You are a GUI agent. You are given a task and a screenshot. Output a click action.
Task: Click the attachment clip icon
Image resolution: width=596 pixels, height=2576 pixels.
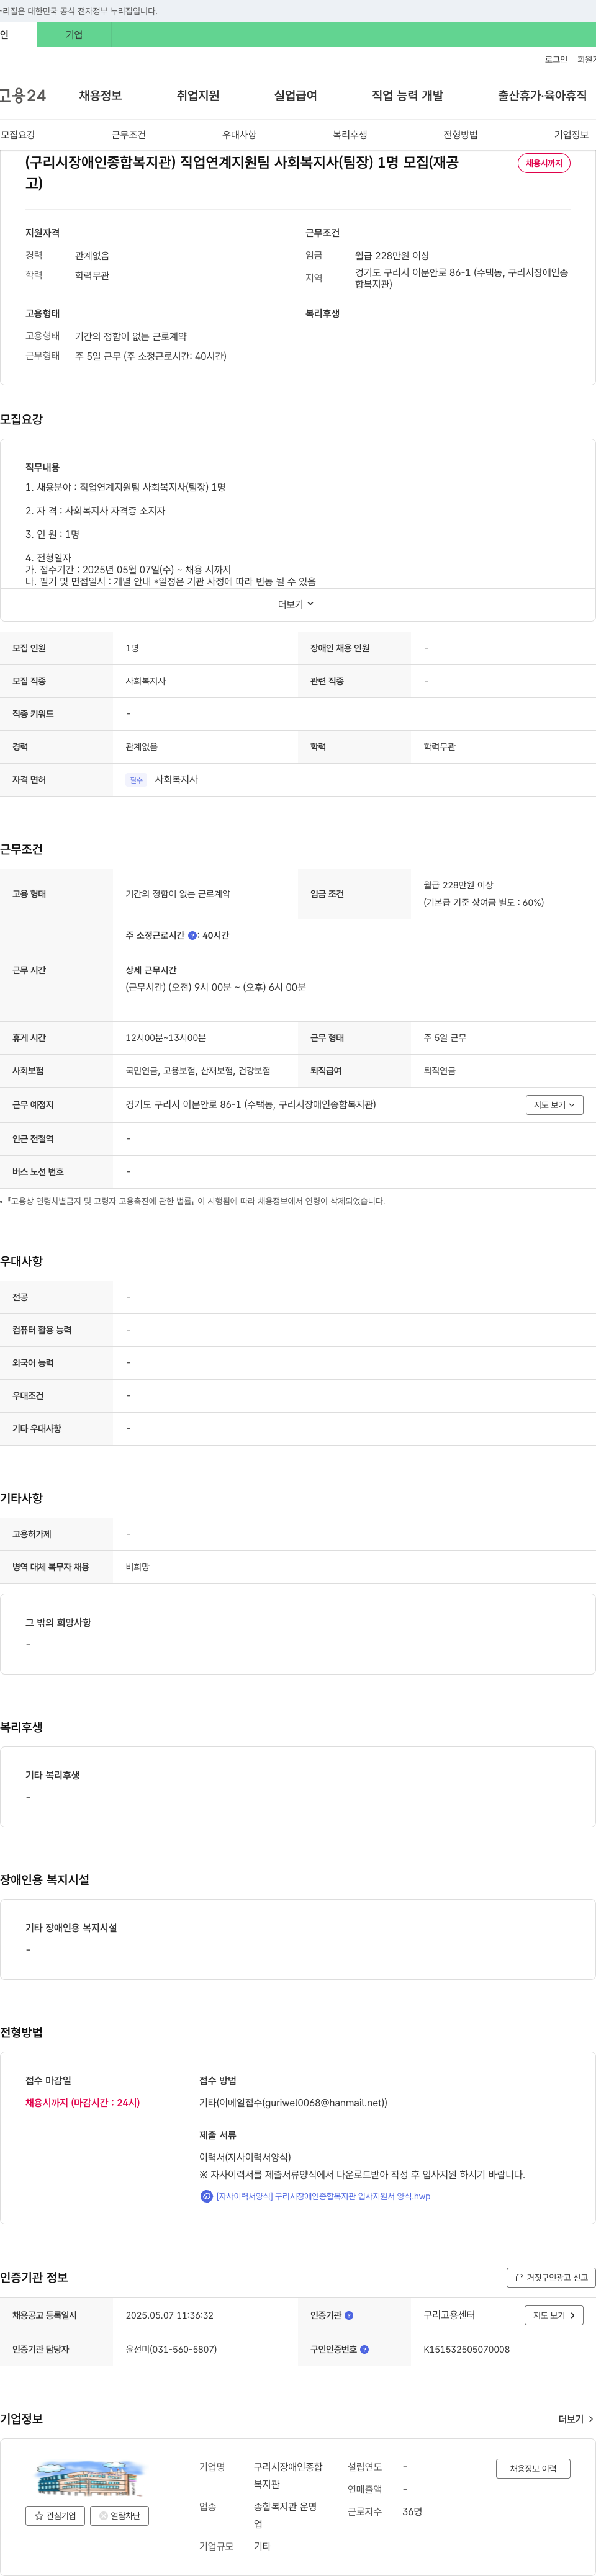207,2197
